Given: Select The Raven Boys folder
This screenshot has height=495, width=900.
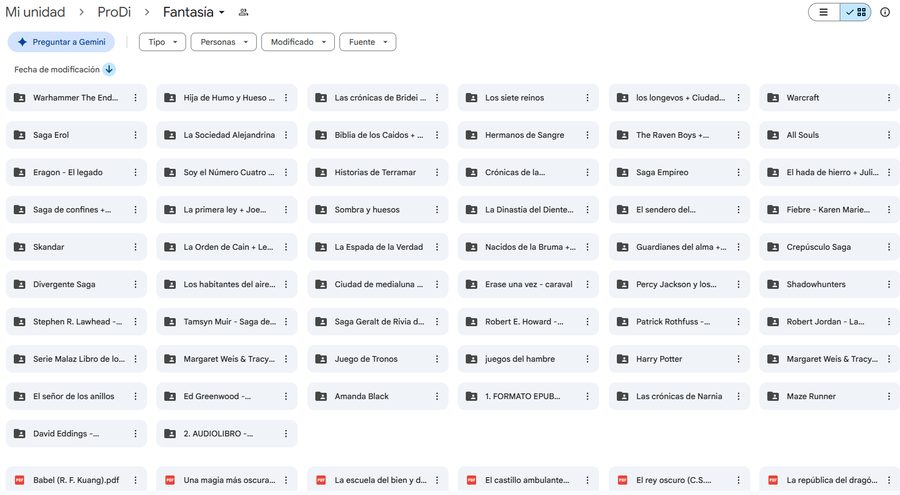Looking at the screenshot, I should pyautogui.click(x=679, y=135).
